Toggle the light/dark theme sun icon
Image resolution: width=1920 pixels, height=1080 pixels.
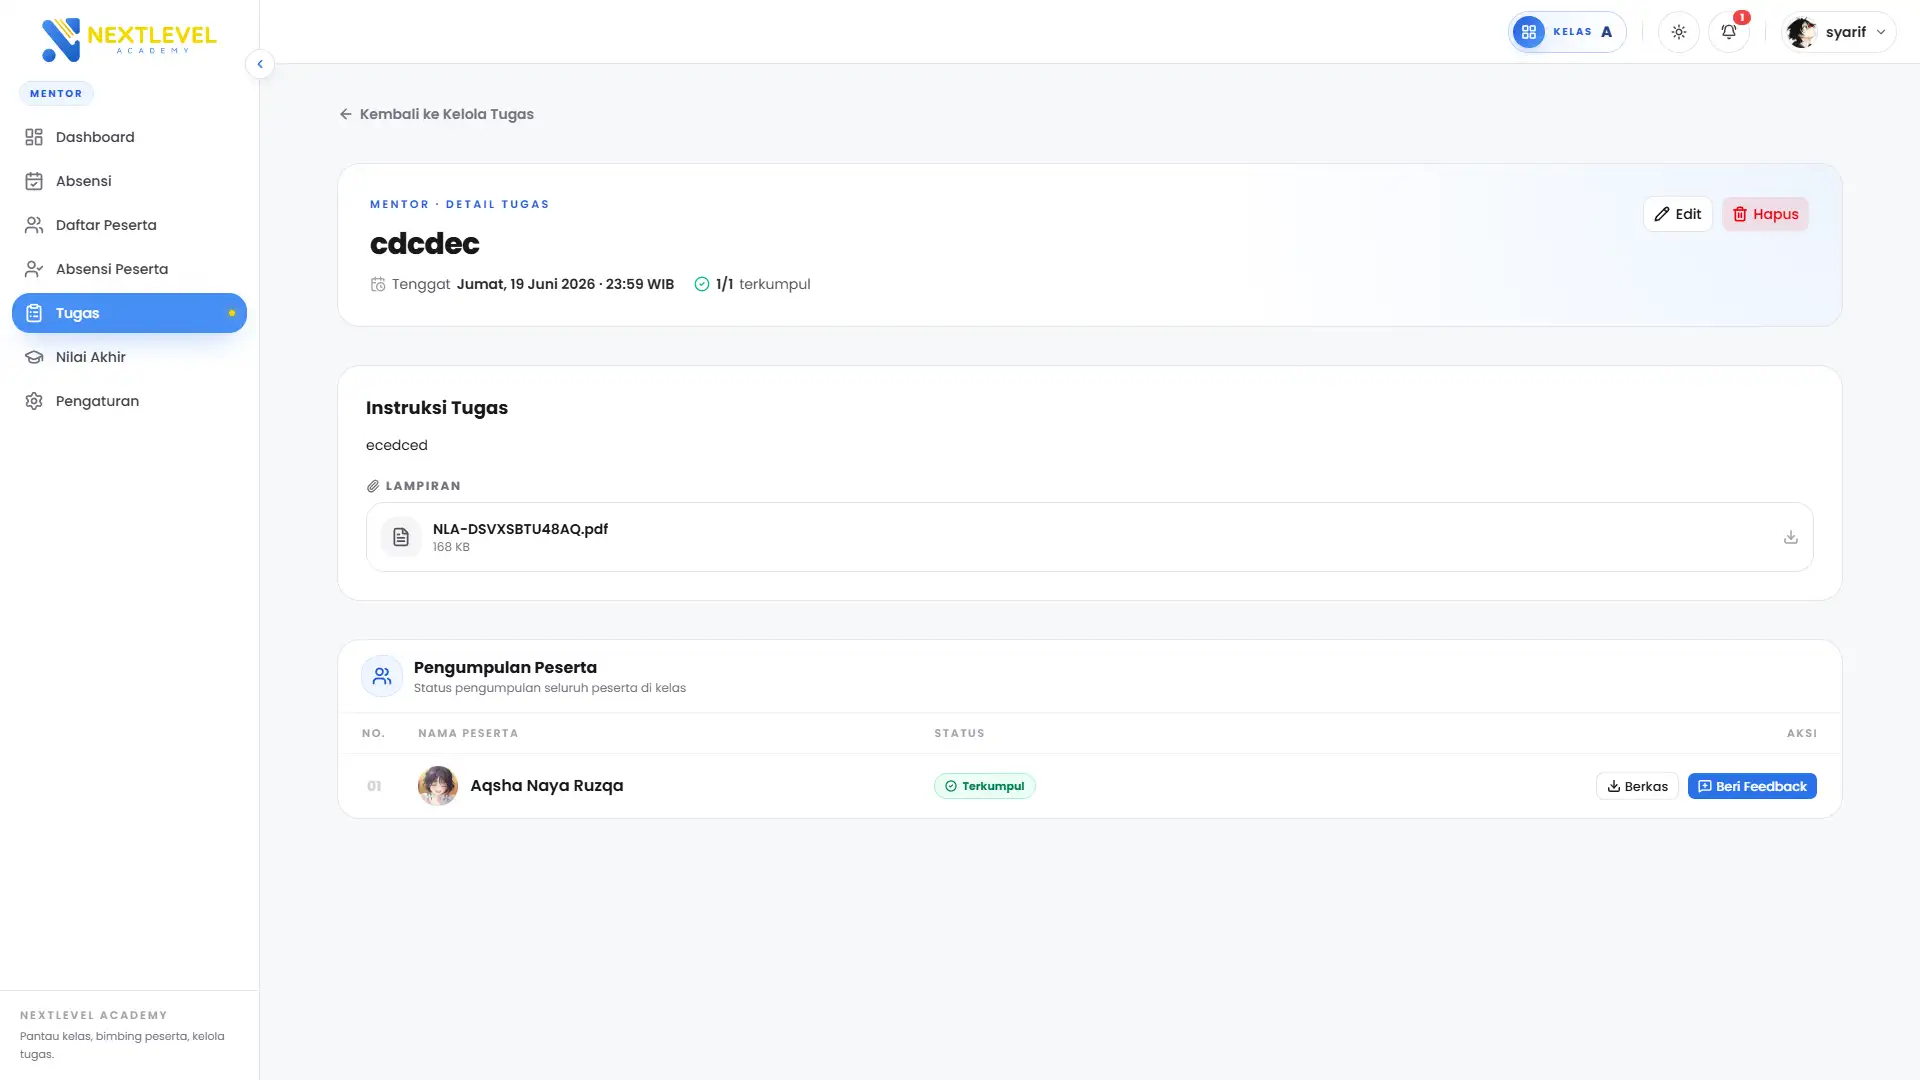point(1679,32)
